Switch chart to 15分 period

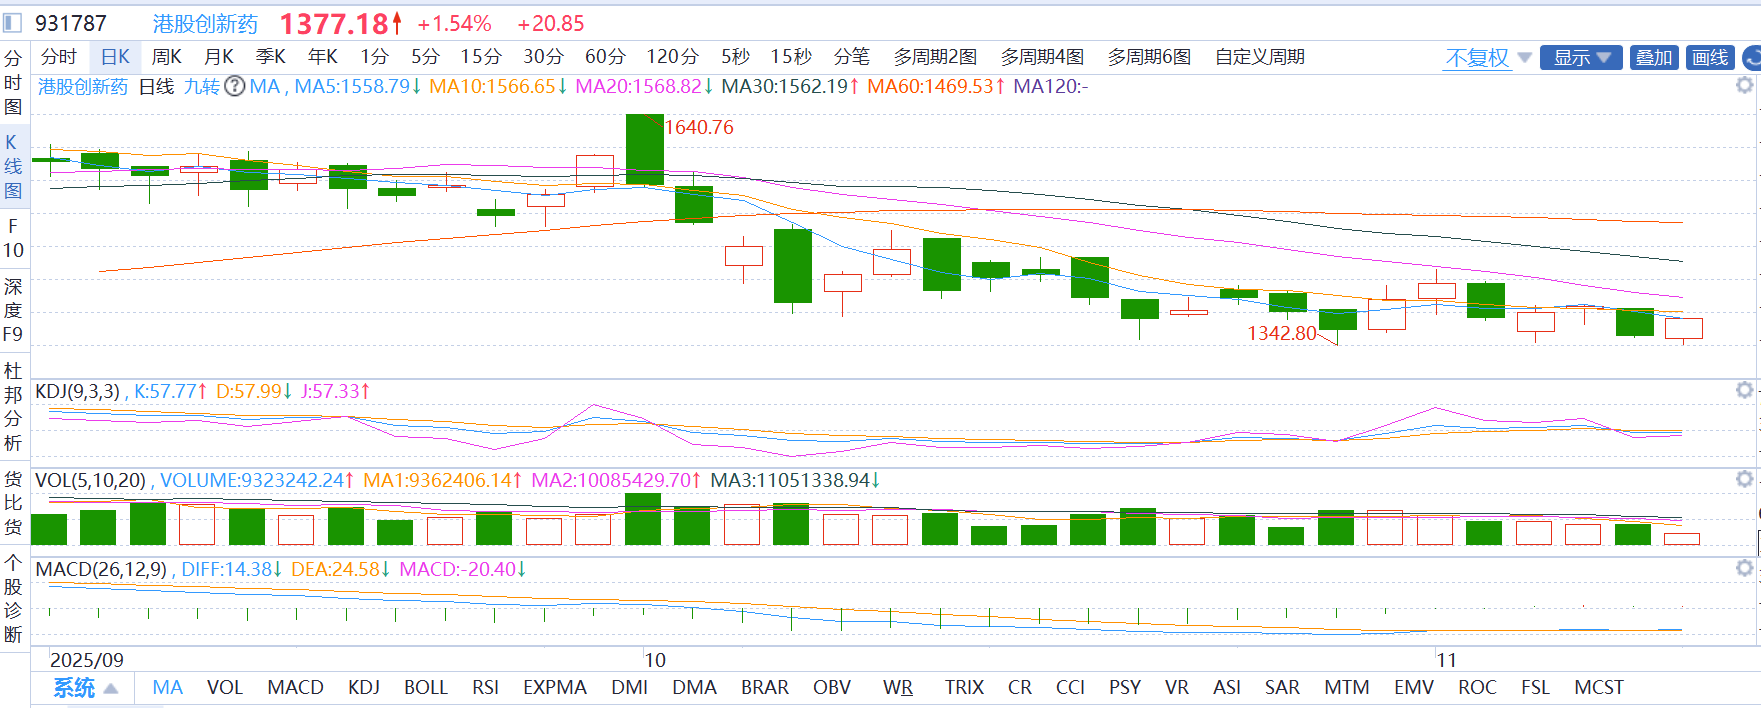point(481,57)
